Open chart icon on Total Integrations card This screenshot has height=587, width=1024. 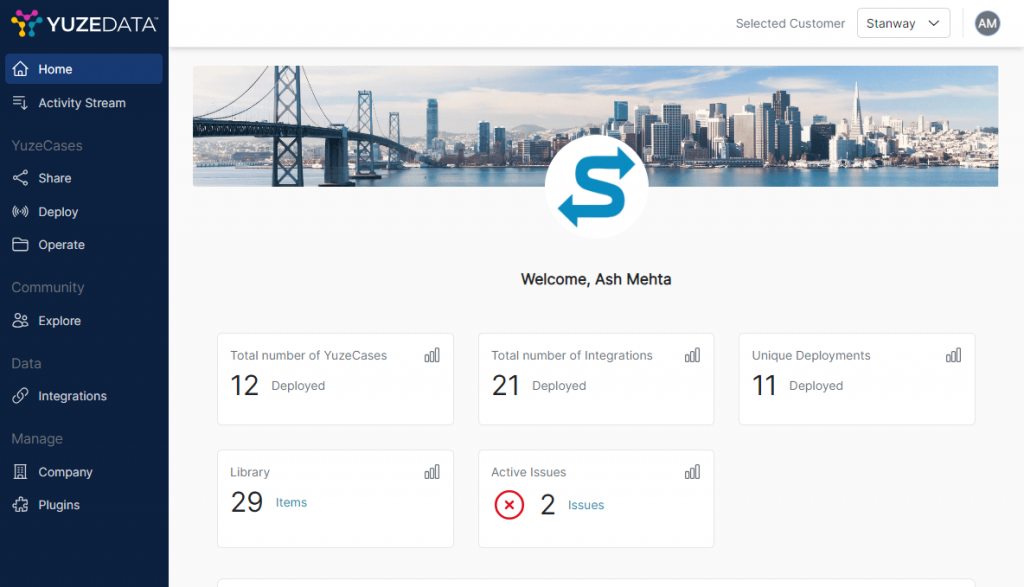tap(692, 355)
